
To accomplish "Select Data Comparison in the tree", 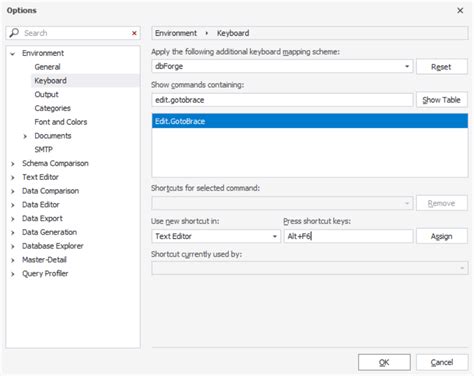I will (x=50, y=191).
